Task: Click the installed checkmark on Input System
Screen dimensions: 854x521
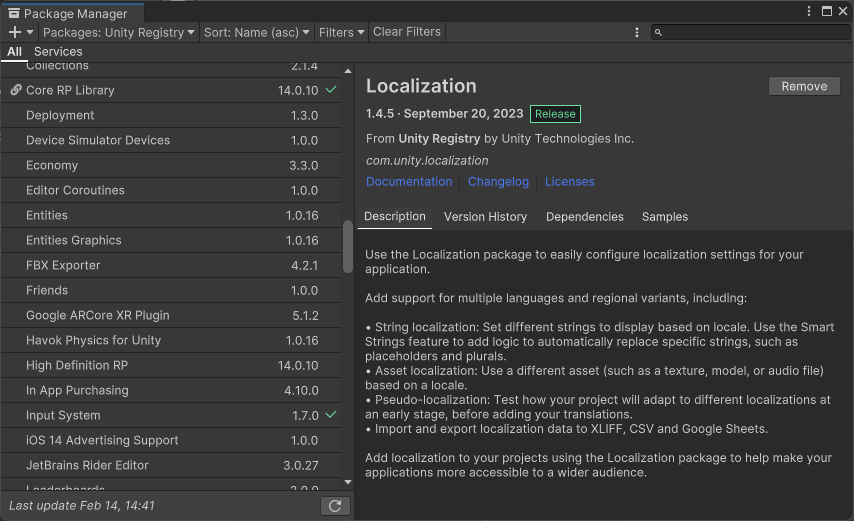Action: 331,414
